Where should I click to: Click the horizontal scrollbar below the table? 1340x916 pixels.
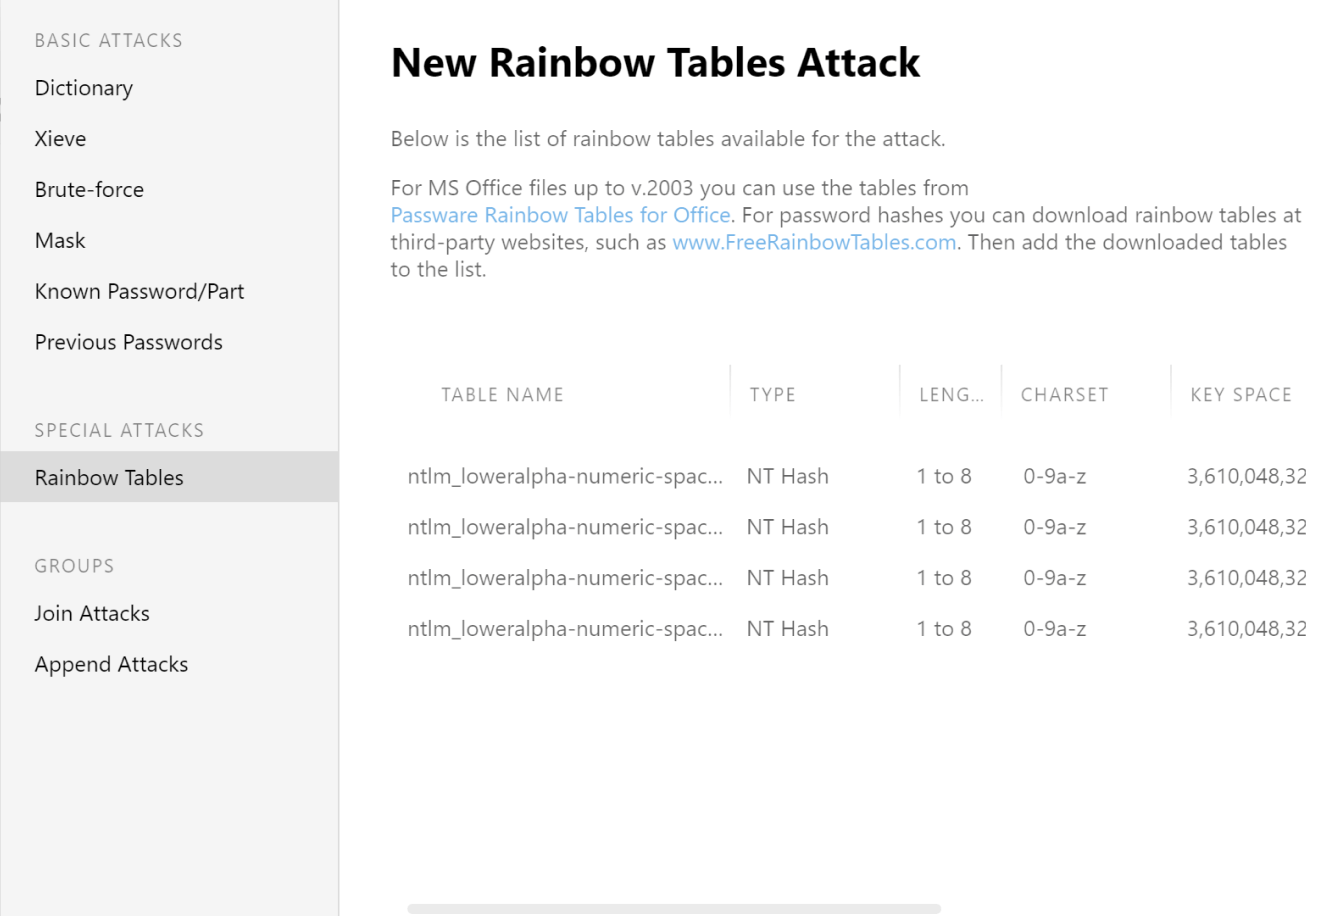pos(674,909)
